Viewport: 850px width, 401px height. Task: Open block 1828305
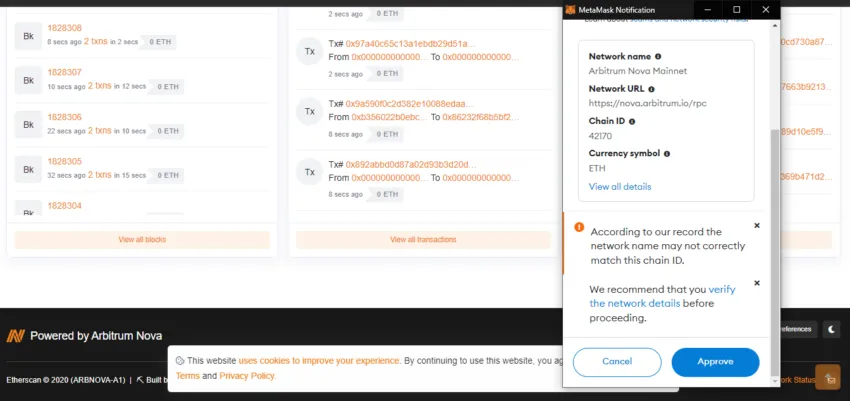click(65, 161)
